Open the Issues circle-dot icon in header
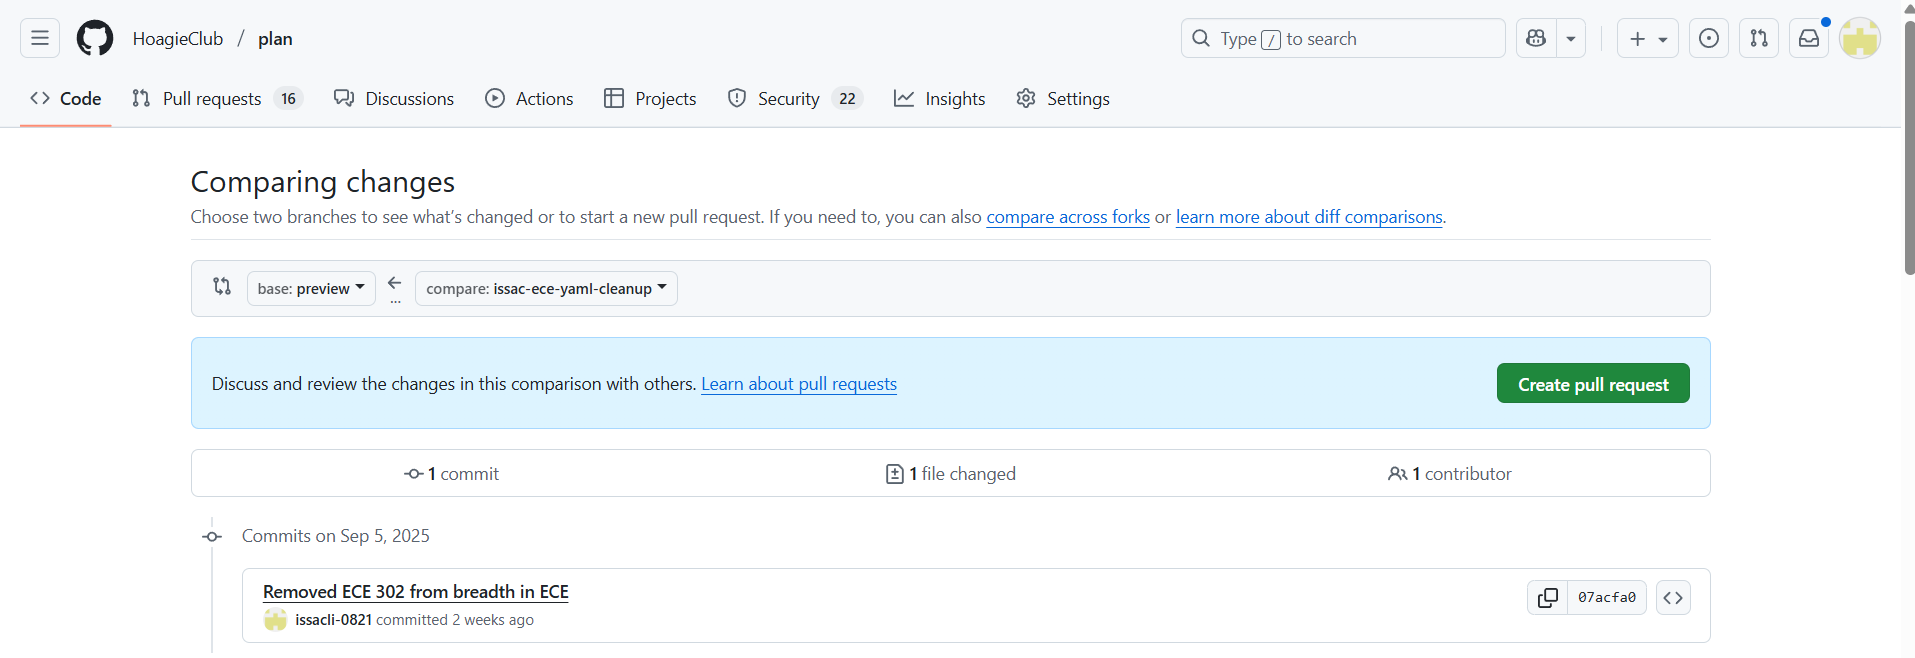Image resolution: width=1915 pixels, height=658 pixels. click(1709, 38)
